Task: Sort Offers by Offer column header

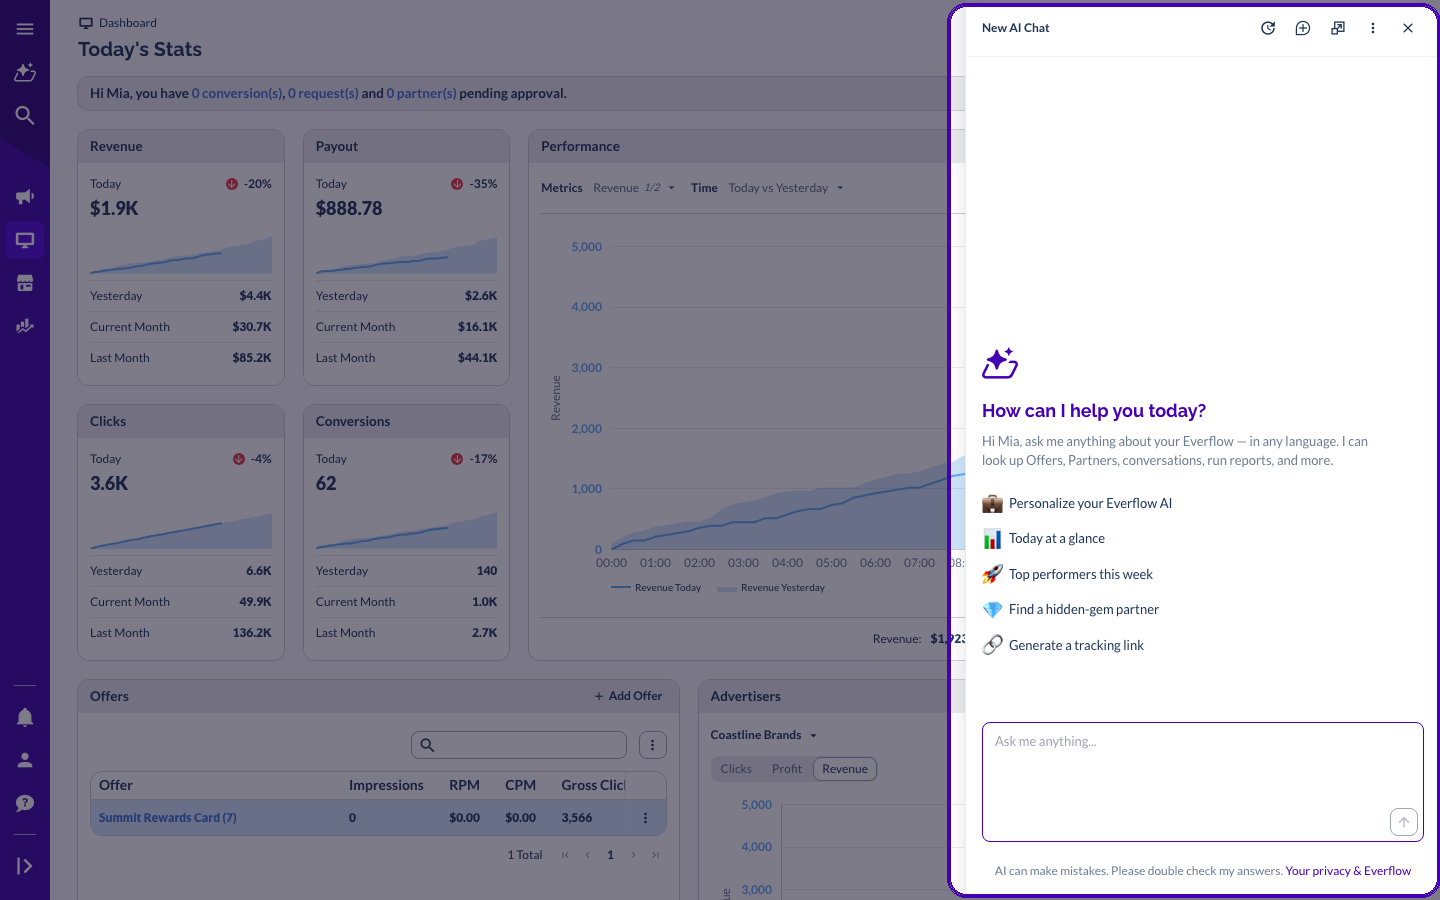Action: pyautogui.click(x=115, y=786)
